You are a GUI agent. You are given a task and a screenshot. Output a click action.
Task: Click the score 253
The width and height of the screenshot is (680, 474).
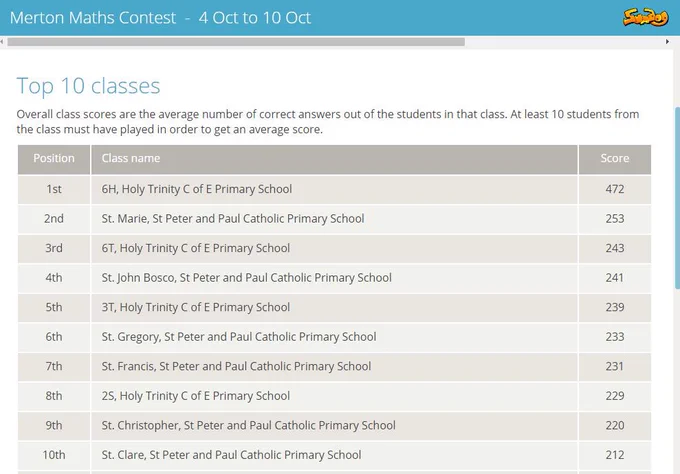tap(615, 219)
